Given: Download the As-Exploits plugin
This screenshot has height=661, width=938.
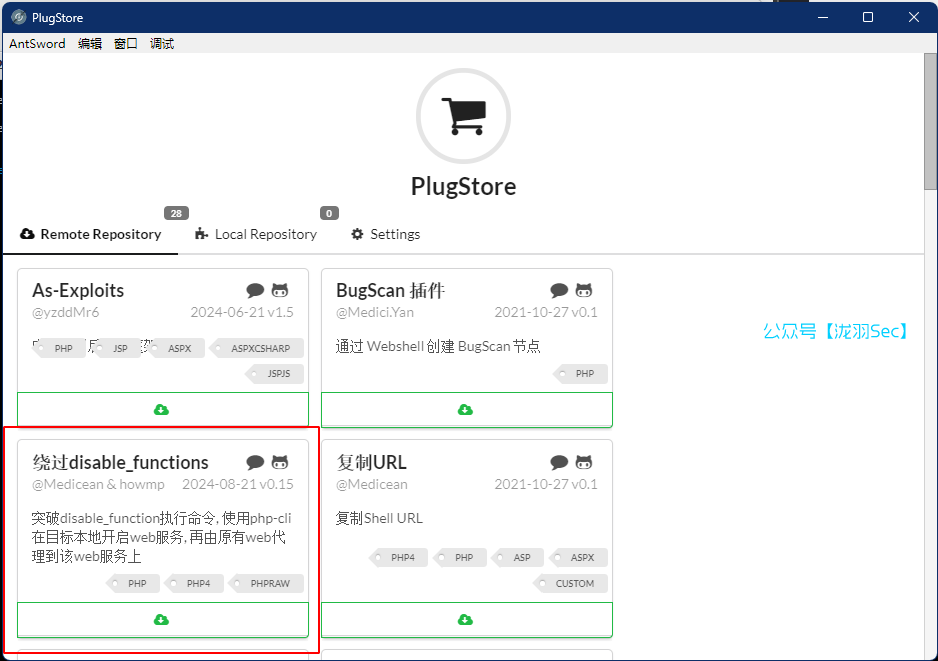Looking at the screenshot, I should click(x=162, y=410).
